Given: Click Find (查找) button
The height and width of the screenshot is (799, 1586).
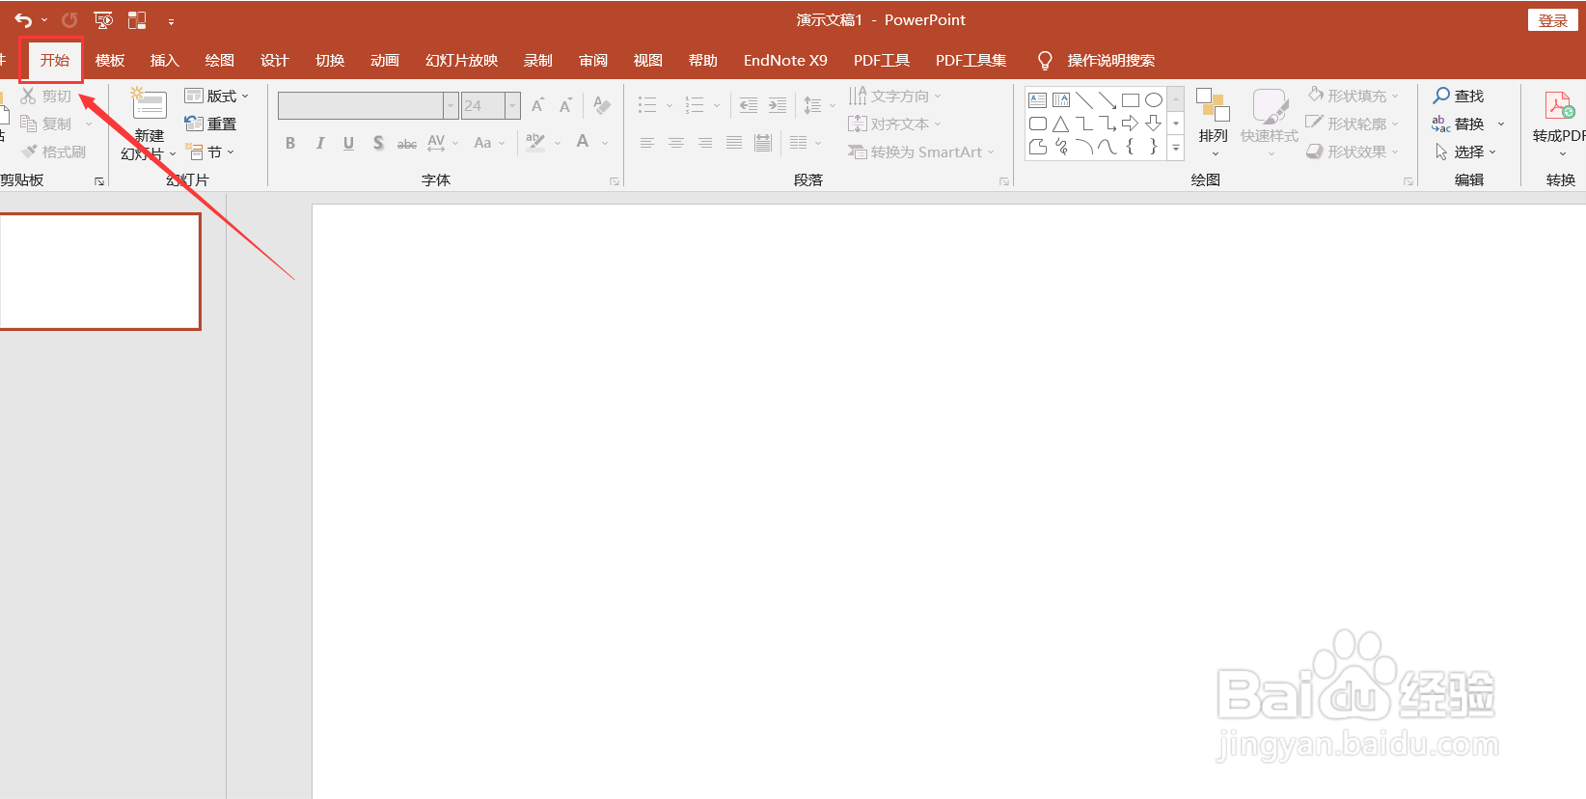Looking at the screenshot, I should pyautogui.click(x=1458, y=96).
